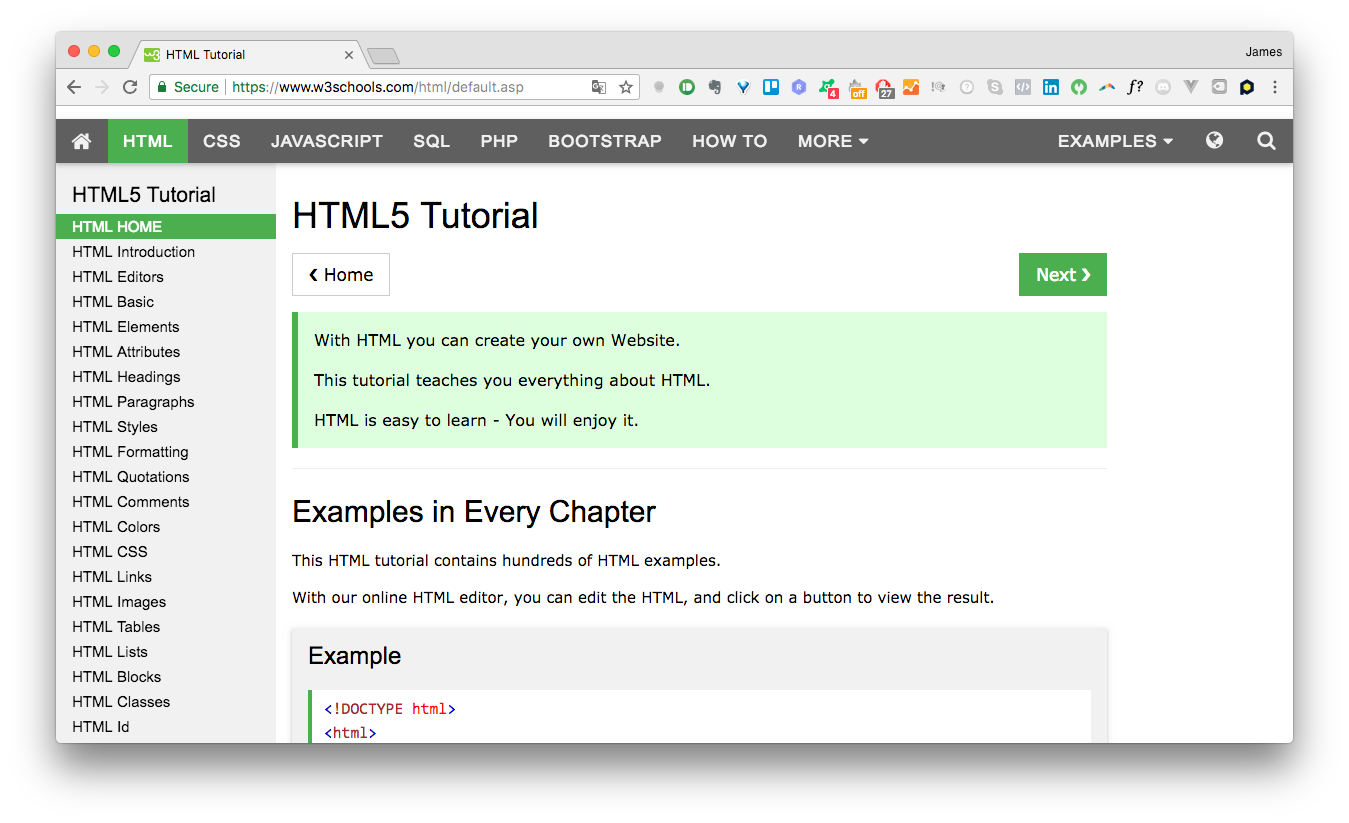This screenshot has height=823, width=1349.
Task: Click the LinkedIn extension icon
Action: tap(1050, 87)
